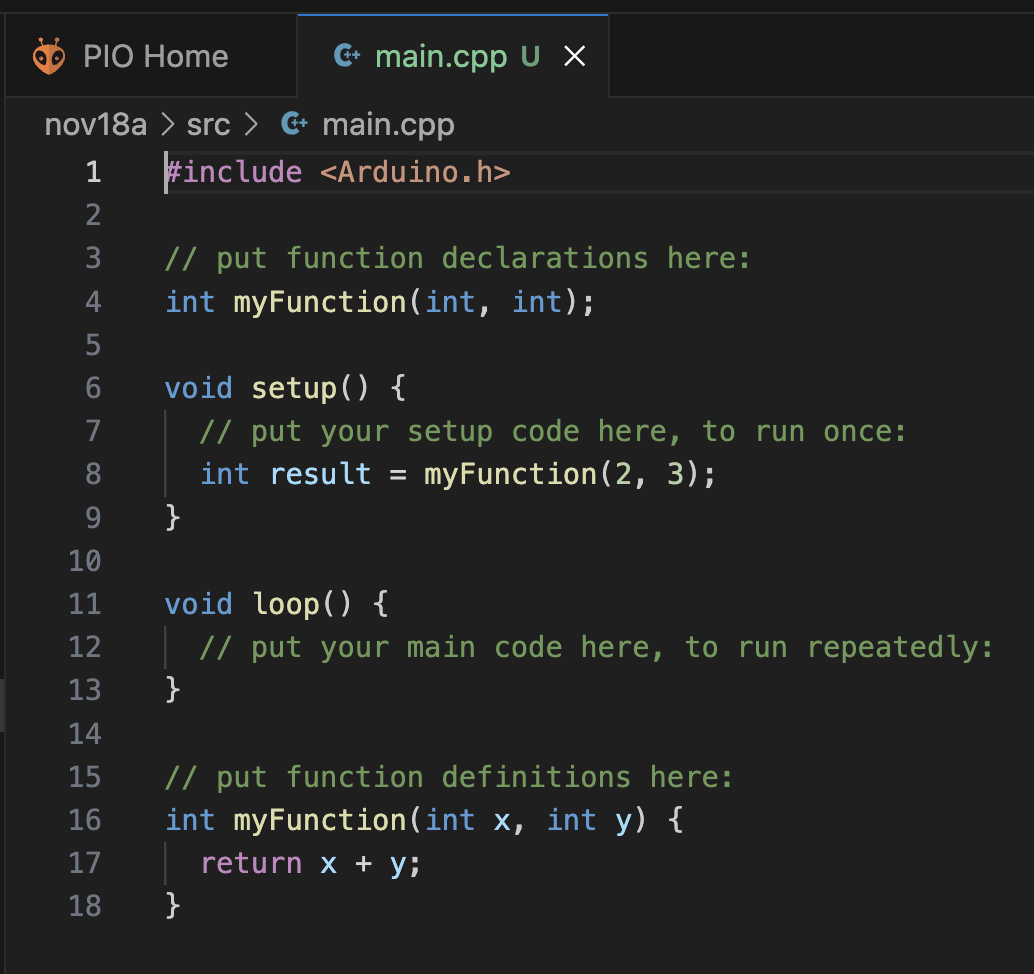The width and height of the screenshot is (1034, 974).
Task: Click the closing brace on line 18
Action: [x=173, y=905]
